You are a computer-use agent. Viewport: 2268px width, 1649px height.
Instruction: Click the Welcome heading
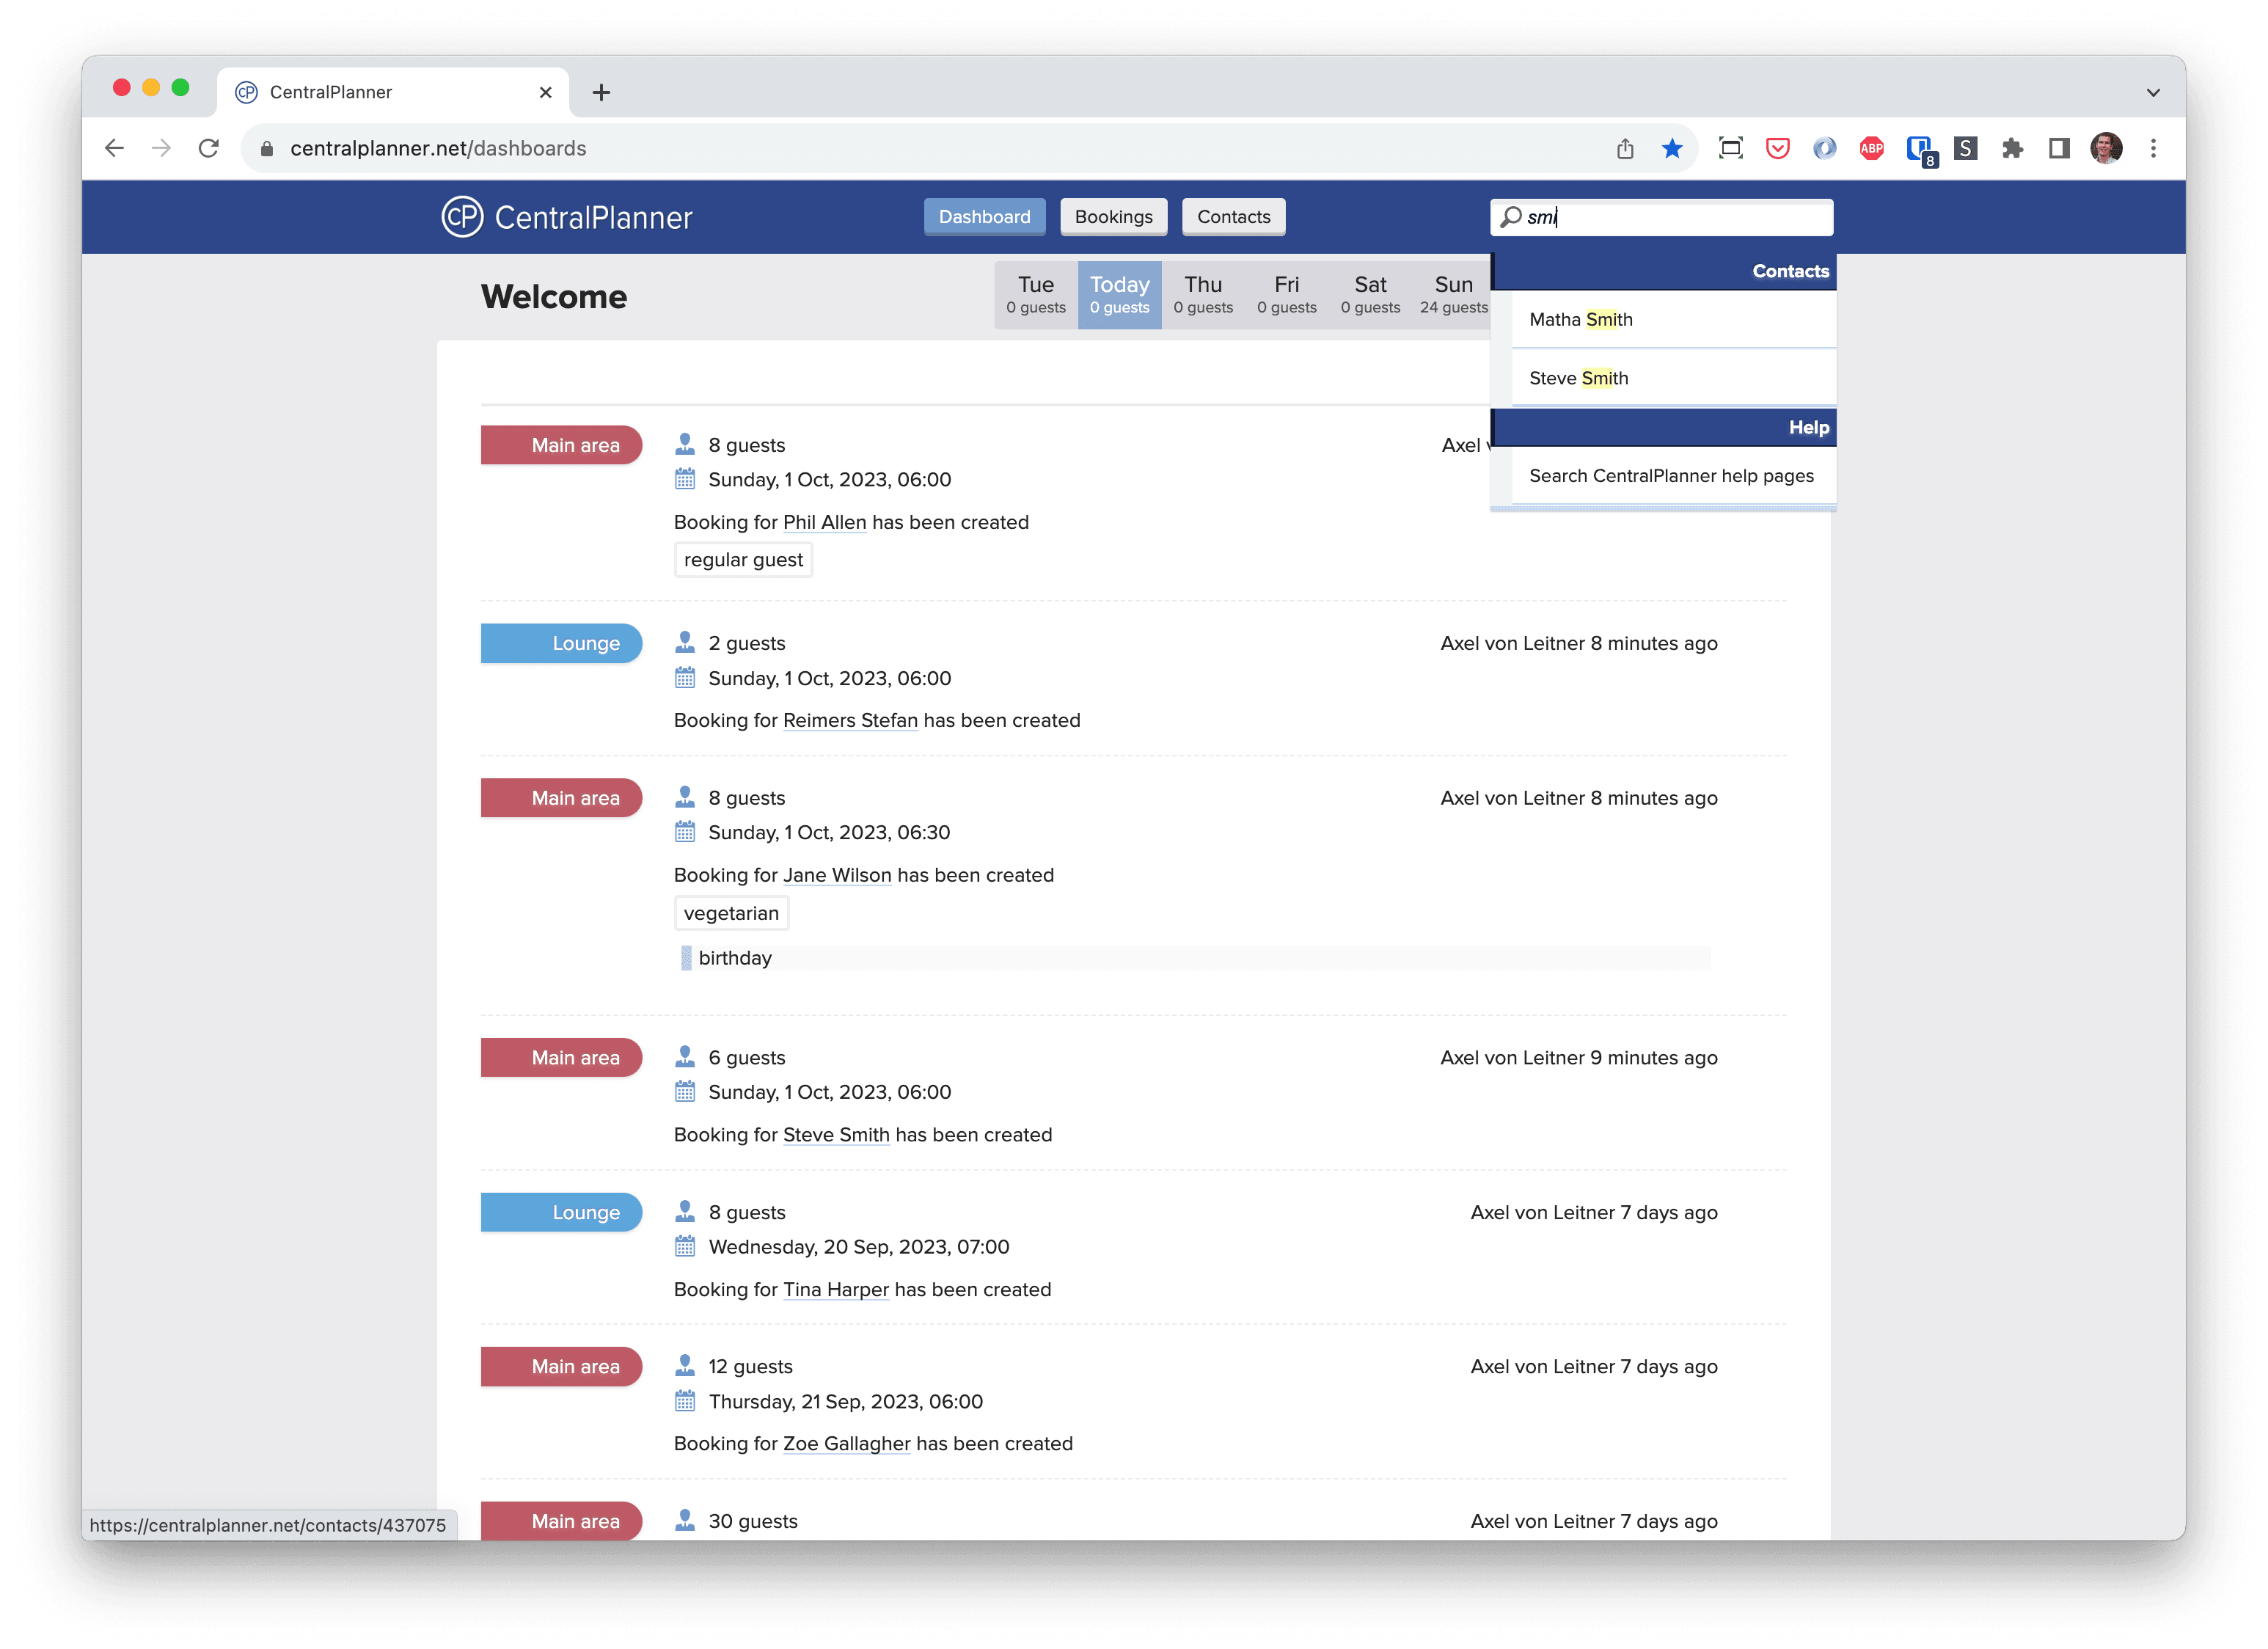tap(554, 296)
